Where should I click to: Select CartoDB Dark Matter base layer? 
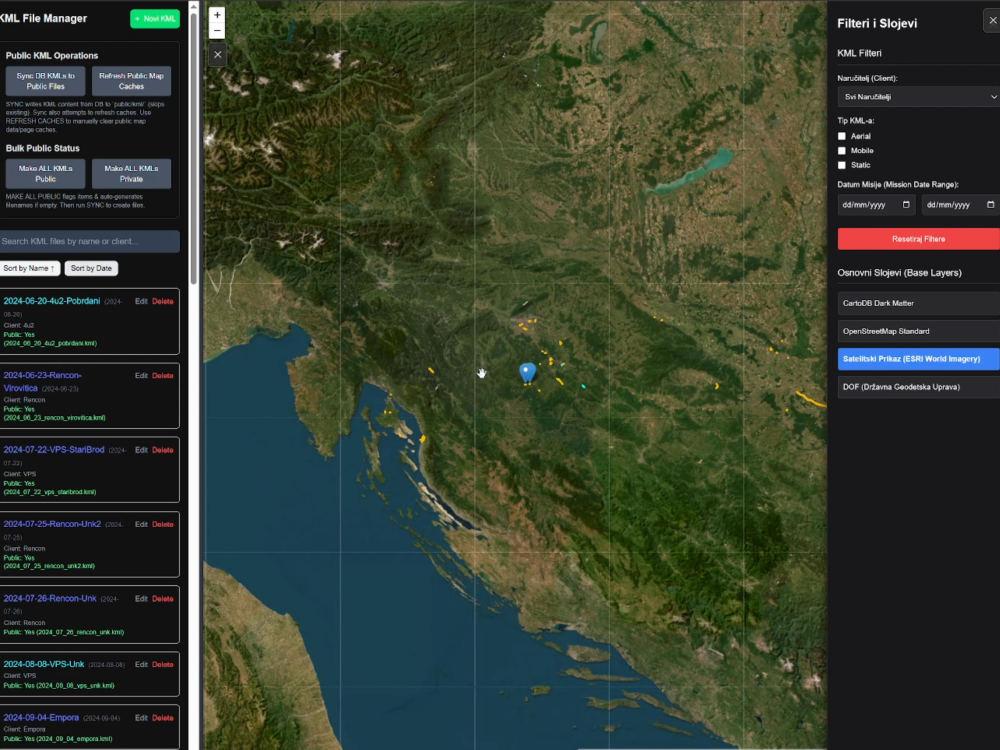(918, 303)
